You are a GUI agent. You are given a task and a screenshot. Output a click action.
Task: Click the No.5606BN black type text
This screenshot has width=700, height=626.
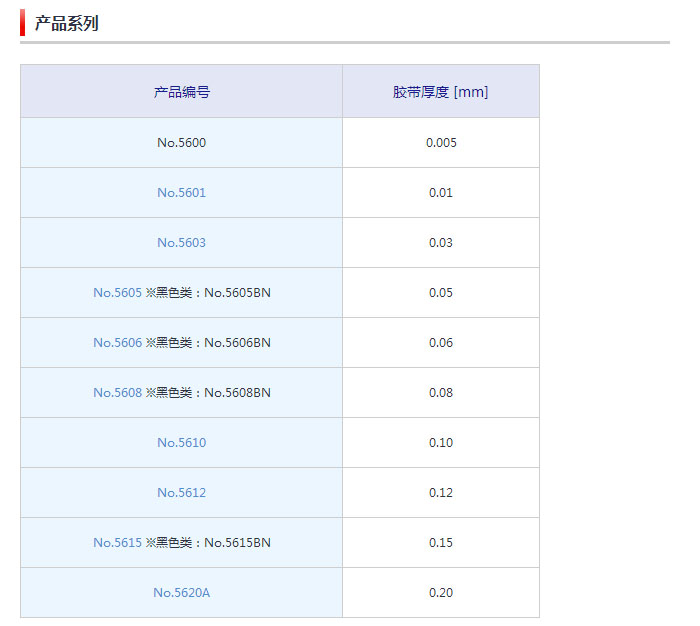coord(237,342)
